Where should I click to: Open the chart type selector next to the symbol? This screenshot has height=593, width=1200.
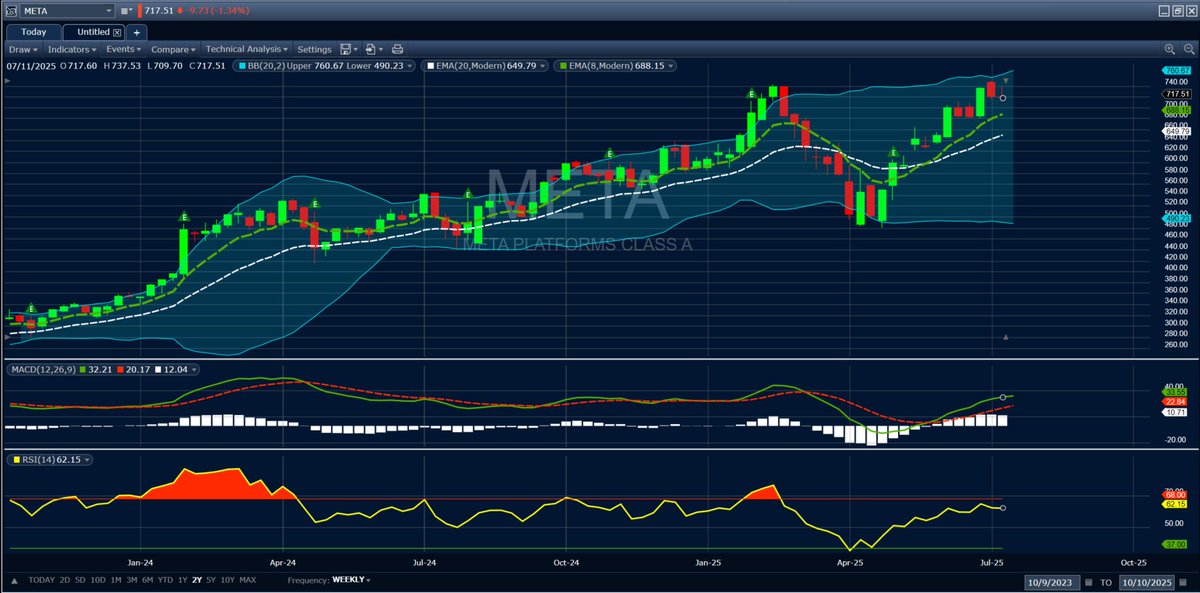[x=128, y=10]
